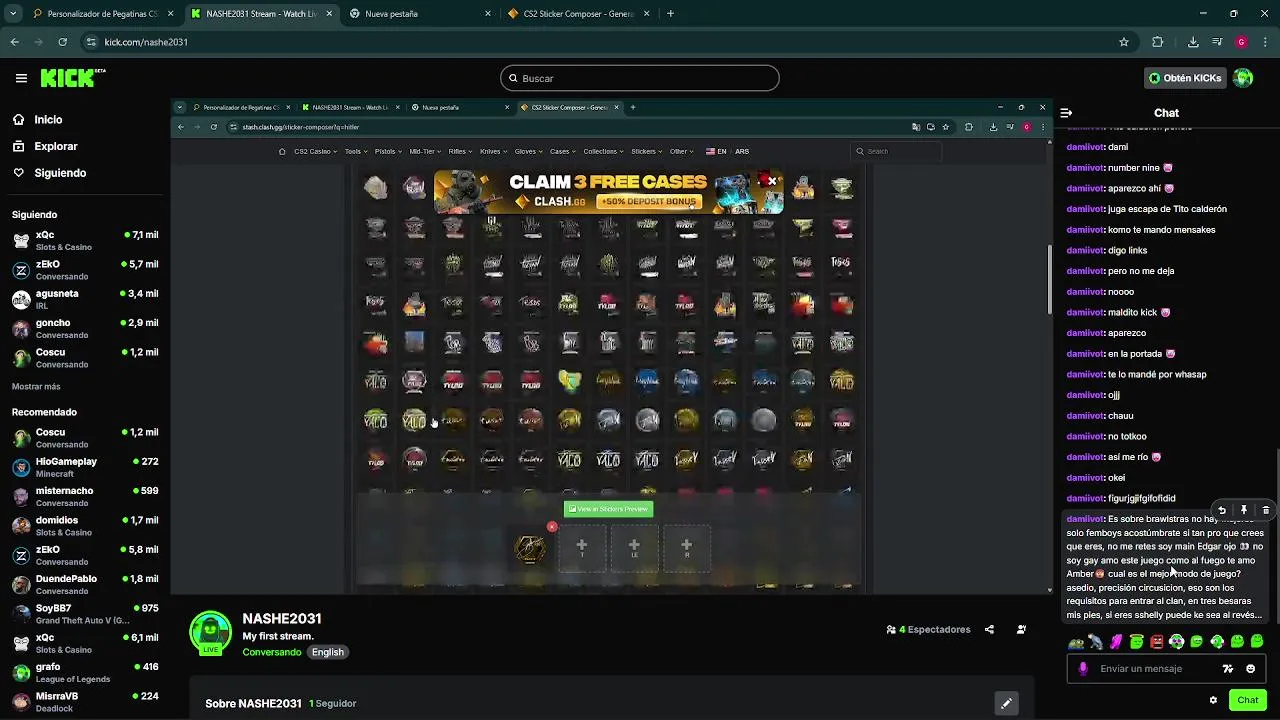
Task: Click the NASHE2031 channel avatar
Action: pos(210,633)
